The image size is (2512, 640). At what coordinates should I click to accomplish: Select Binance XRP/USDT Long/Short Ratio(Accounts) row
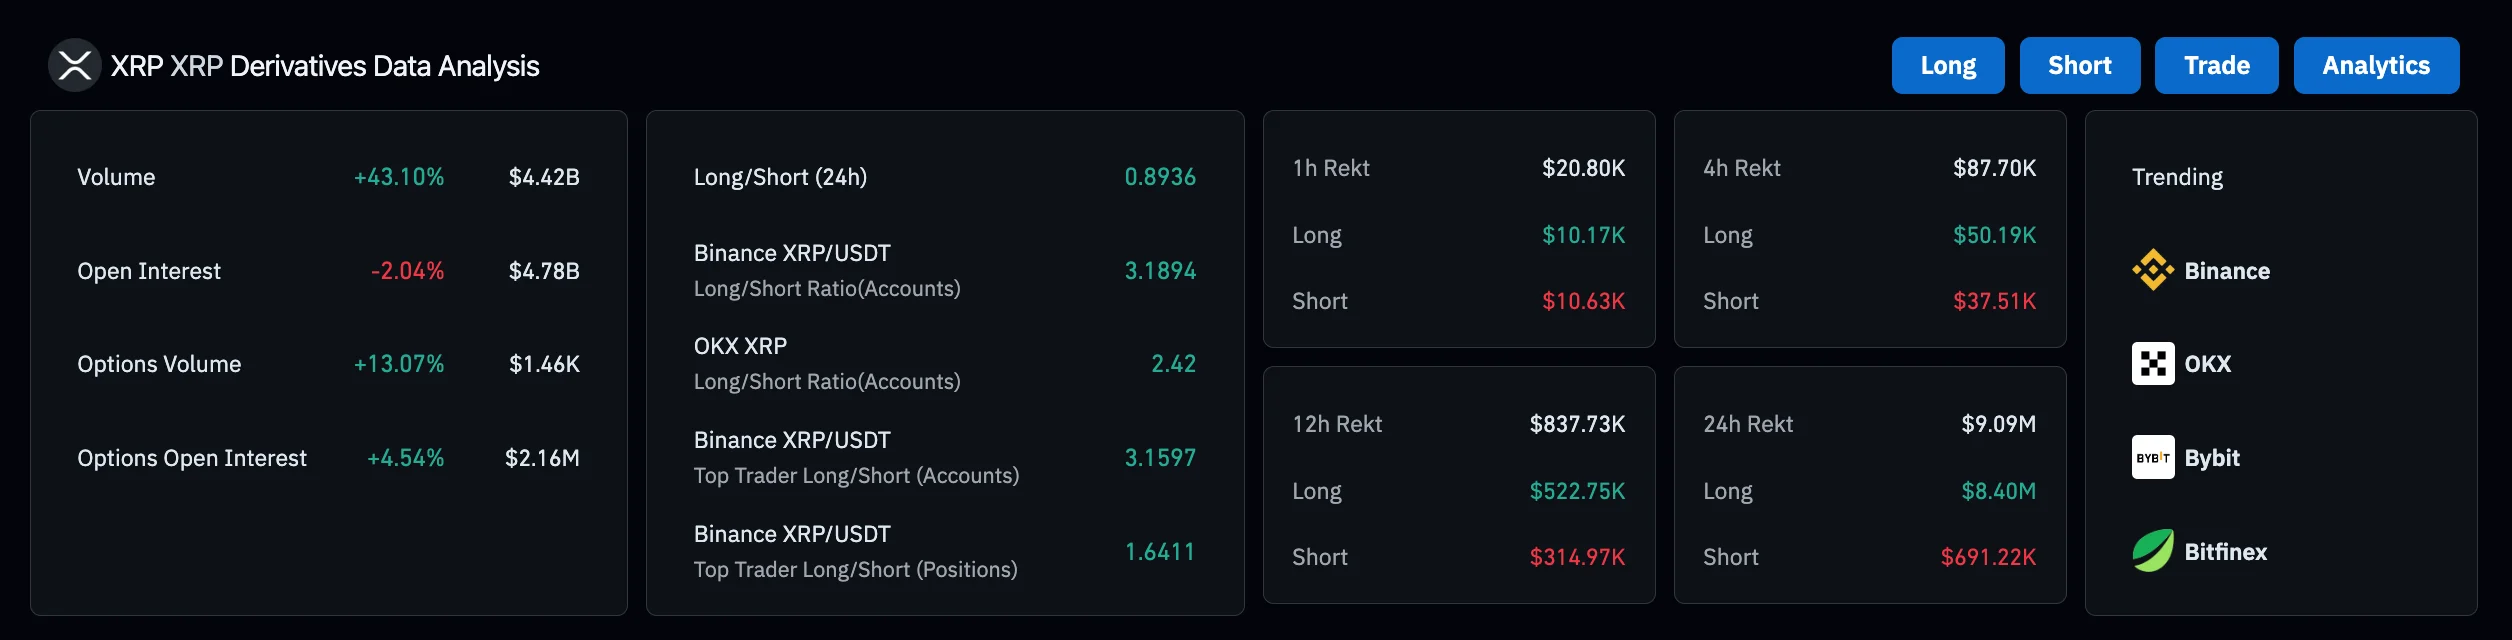click(826, 271)
